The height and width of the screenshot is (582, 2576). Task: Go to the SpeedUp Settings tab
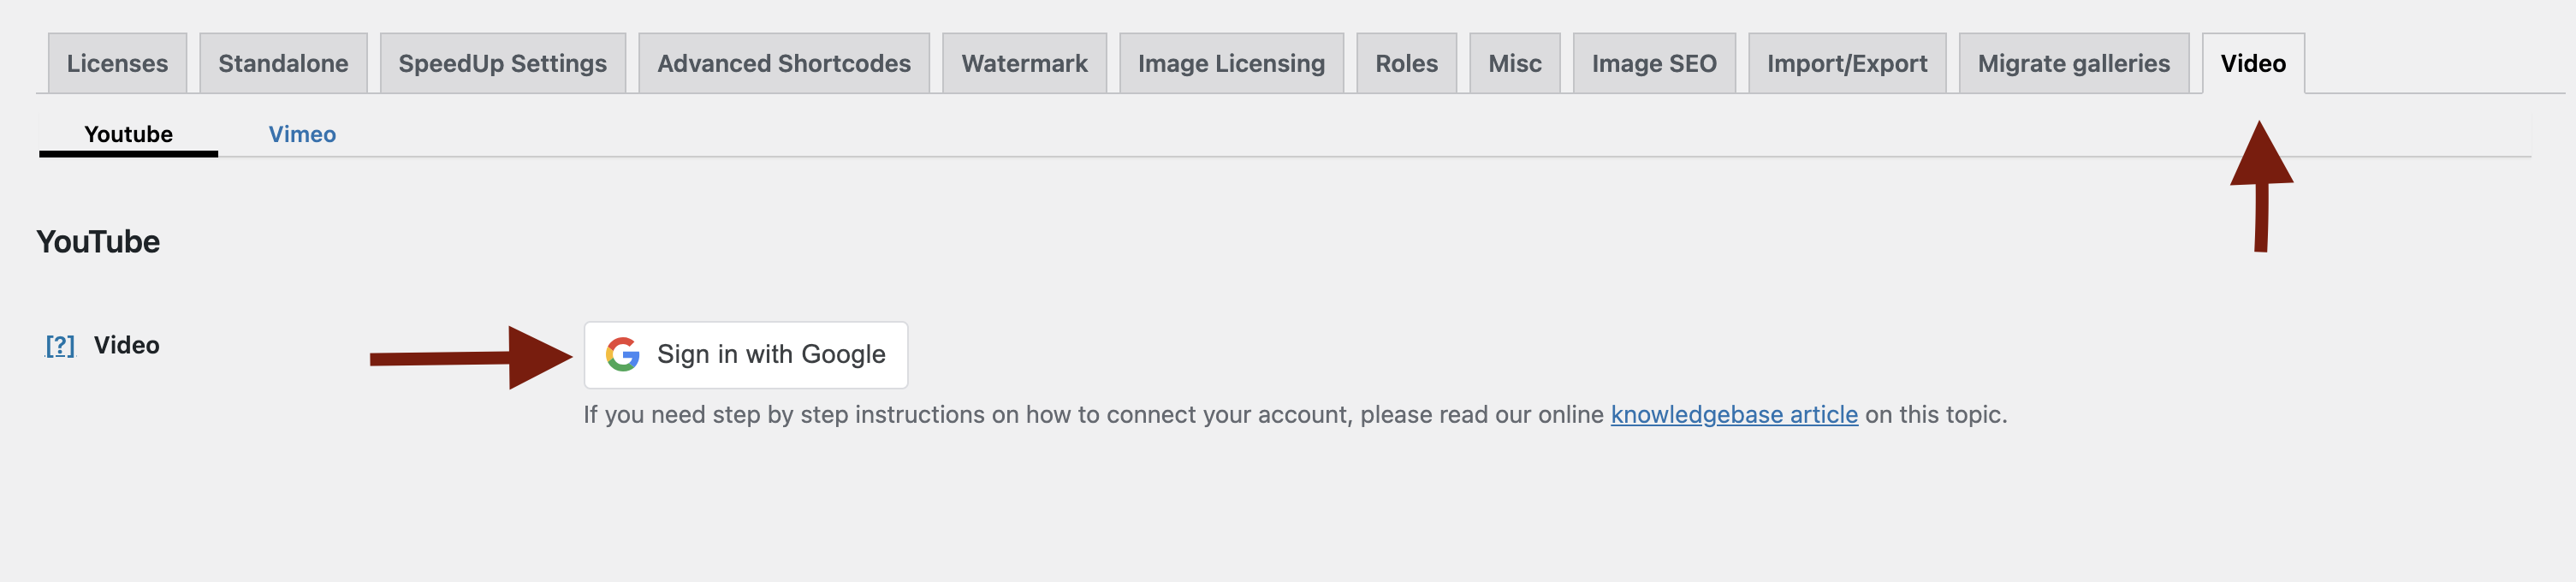pyautogui.click(x=502, y=63)
